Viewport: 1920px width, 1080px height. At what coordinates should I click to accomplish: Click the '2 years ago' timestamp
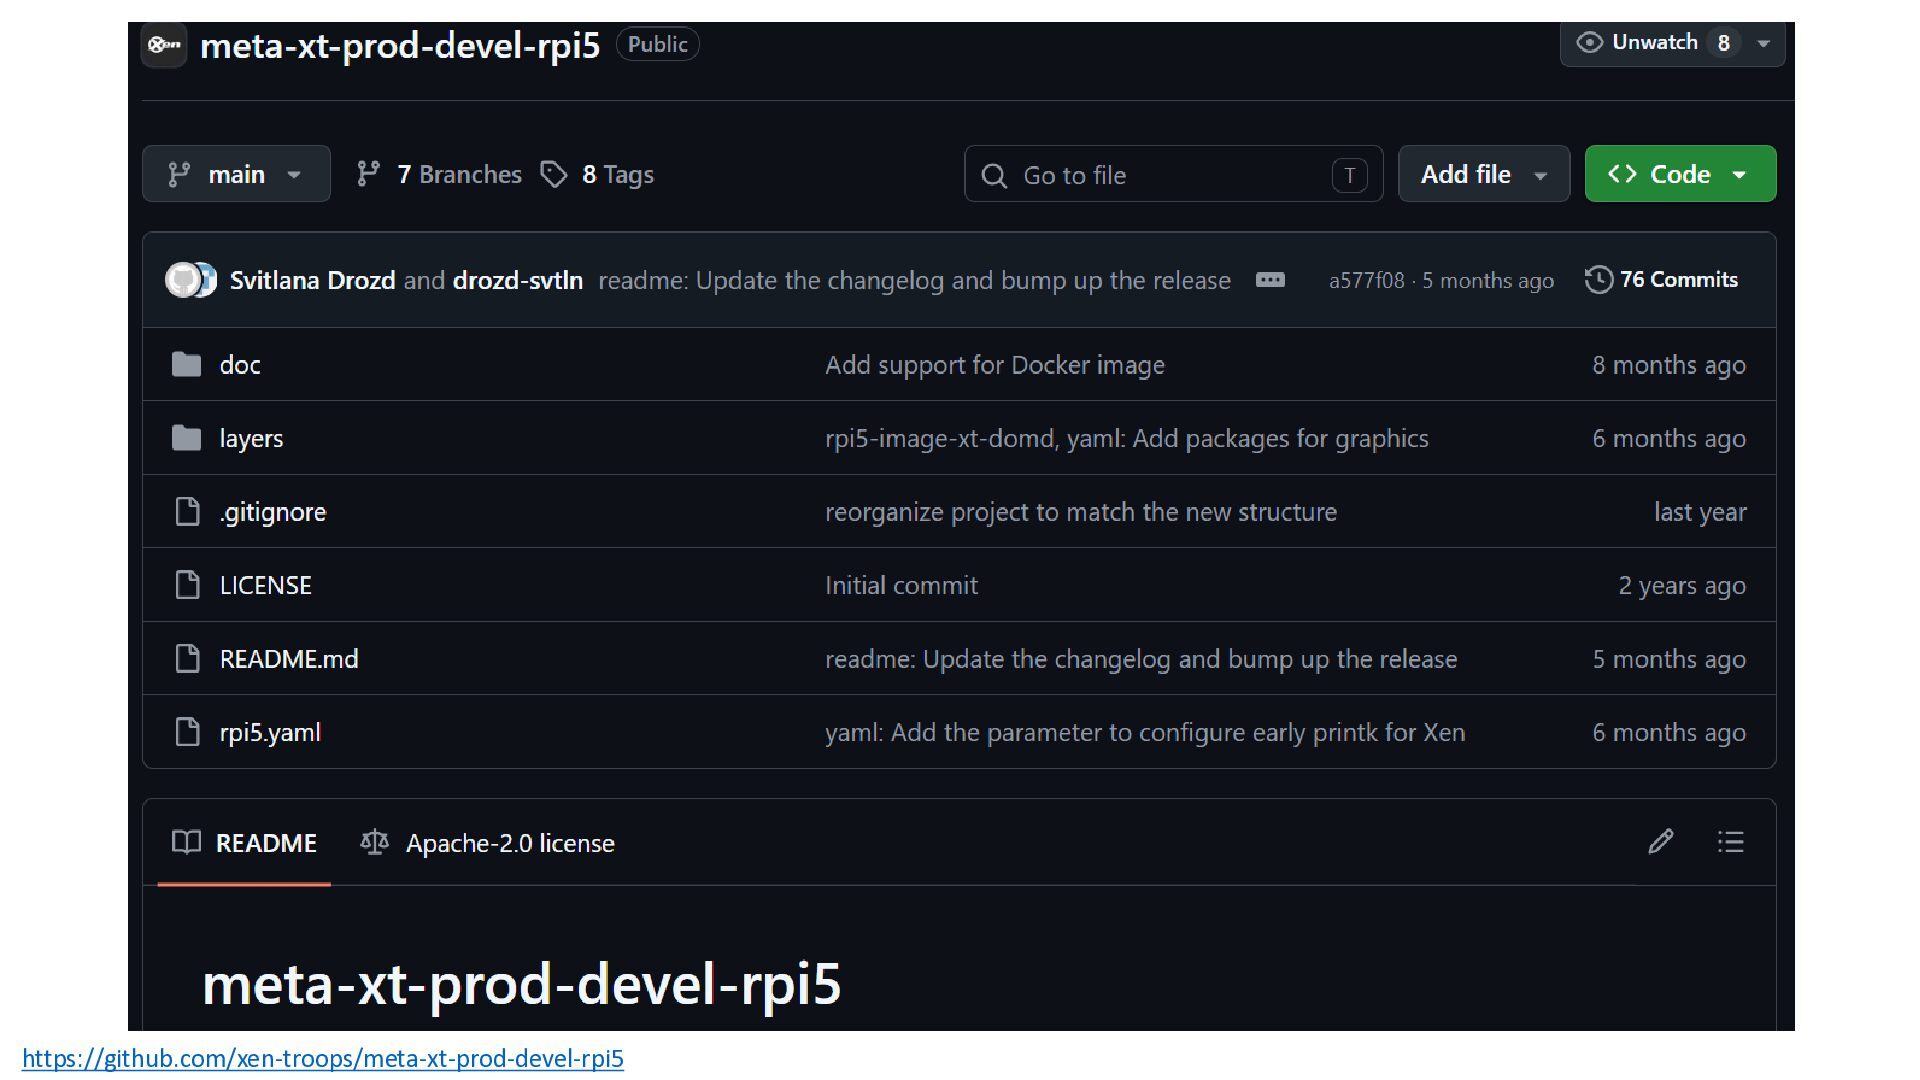[x=1682, y=585]
